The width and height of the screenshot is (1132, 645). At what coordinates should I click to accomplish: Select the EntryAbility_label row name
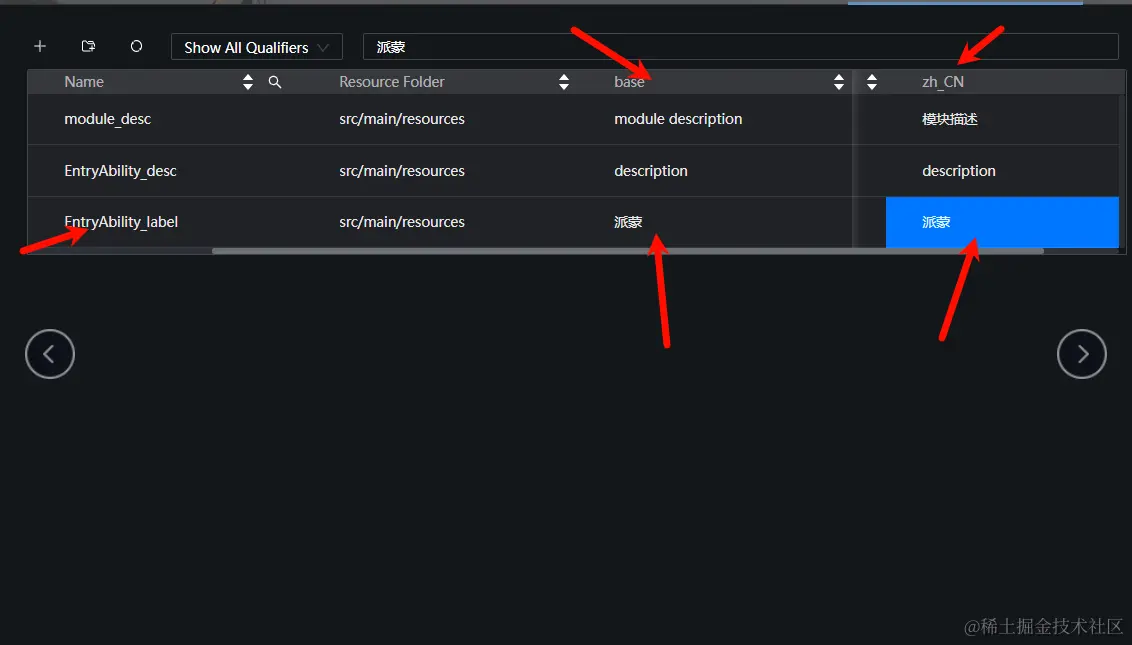pos(121,222)
